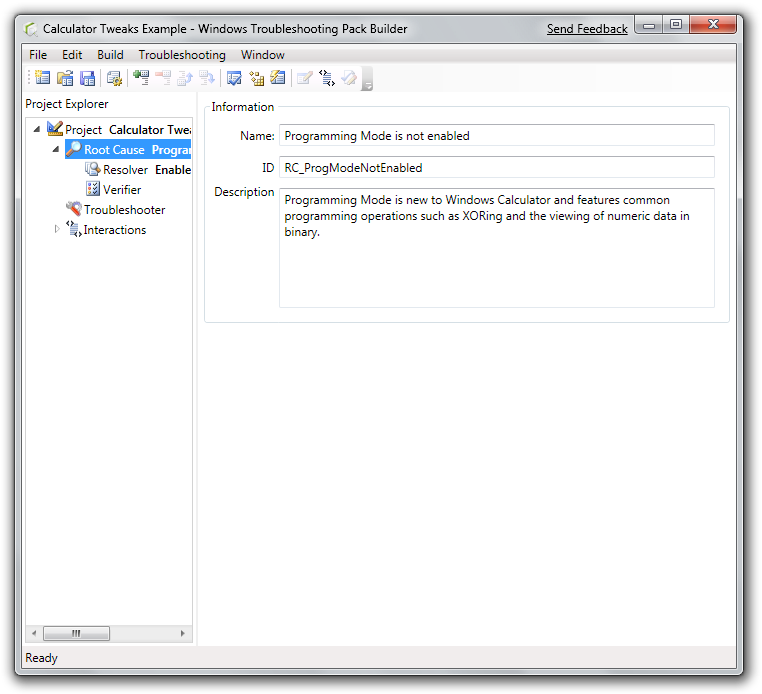Viewport: 762px width, 694px height.
Task: Close the Pack Builder window
Action: 713,25
